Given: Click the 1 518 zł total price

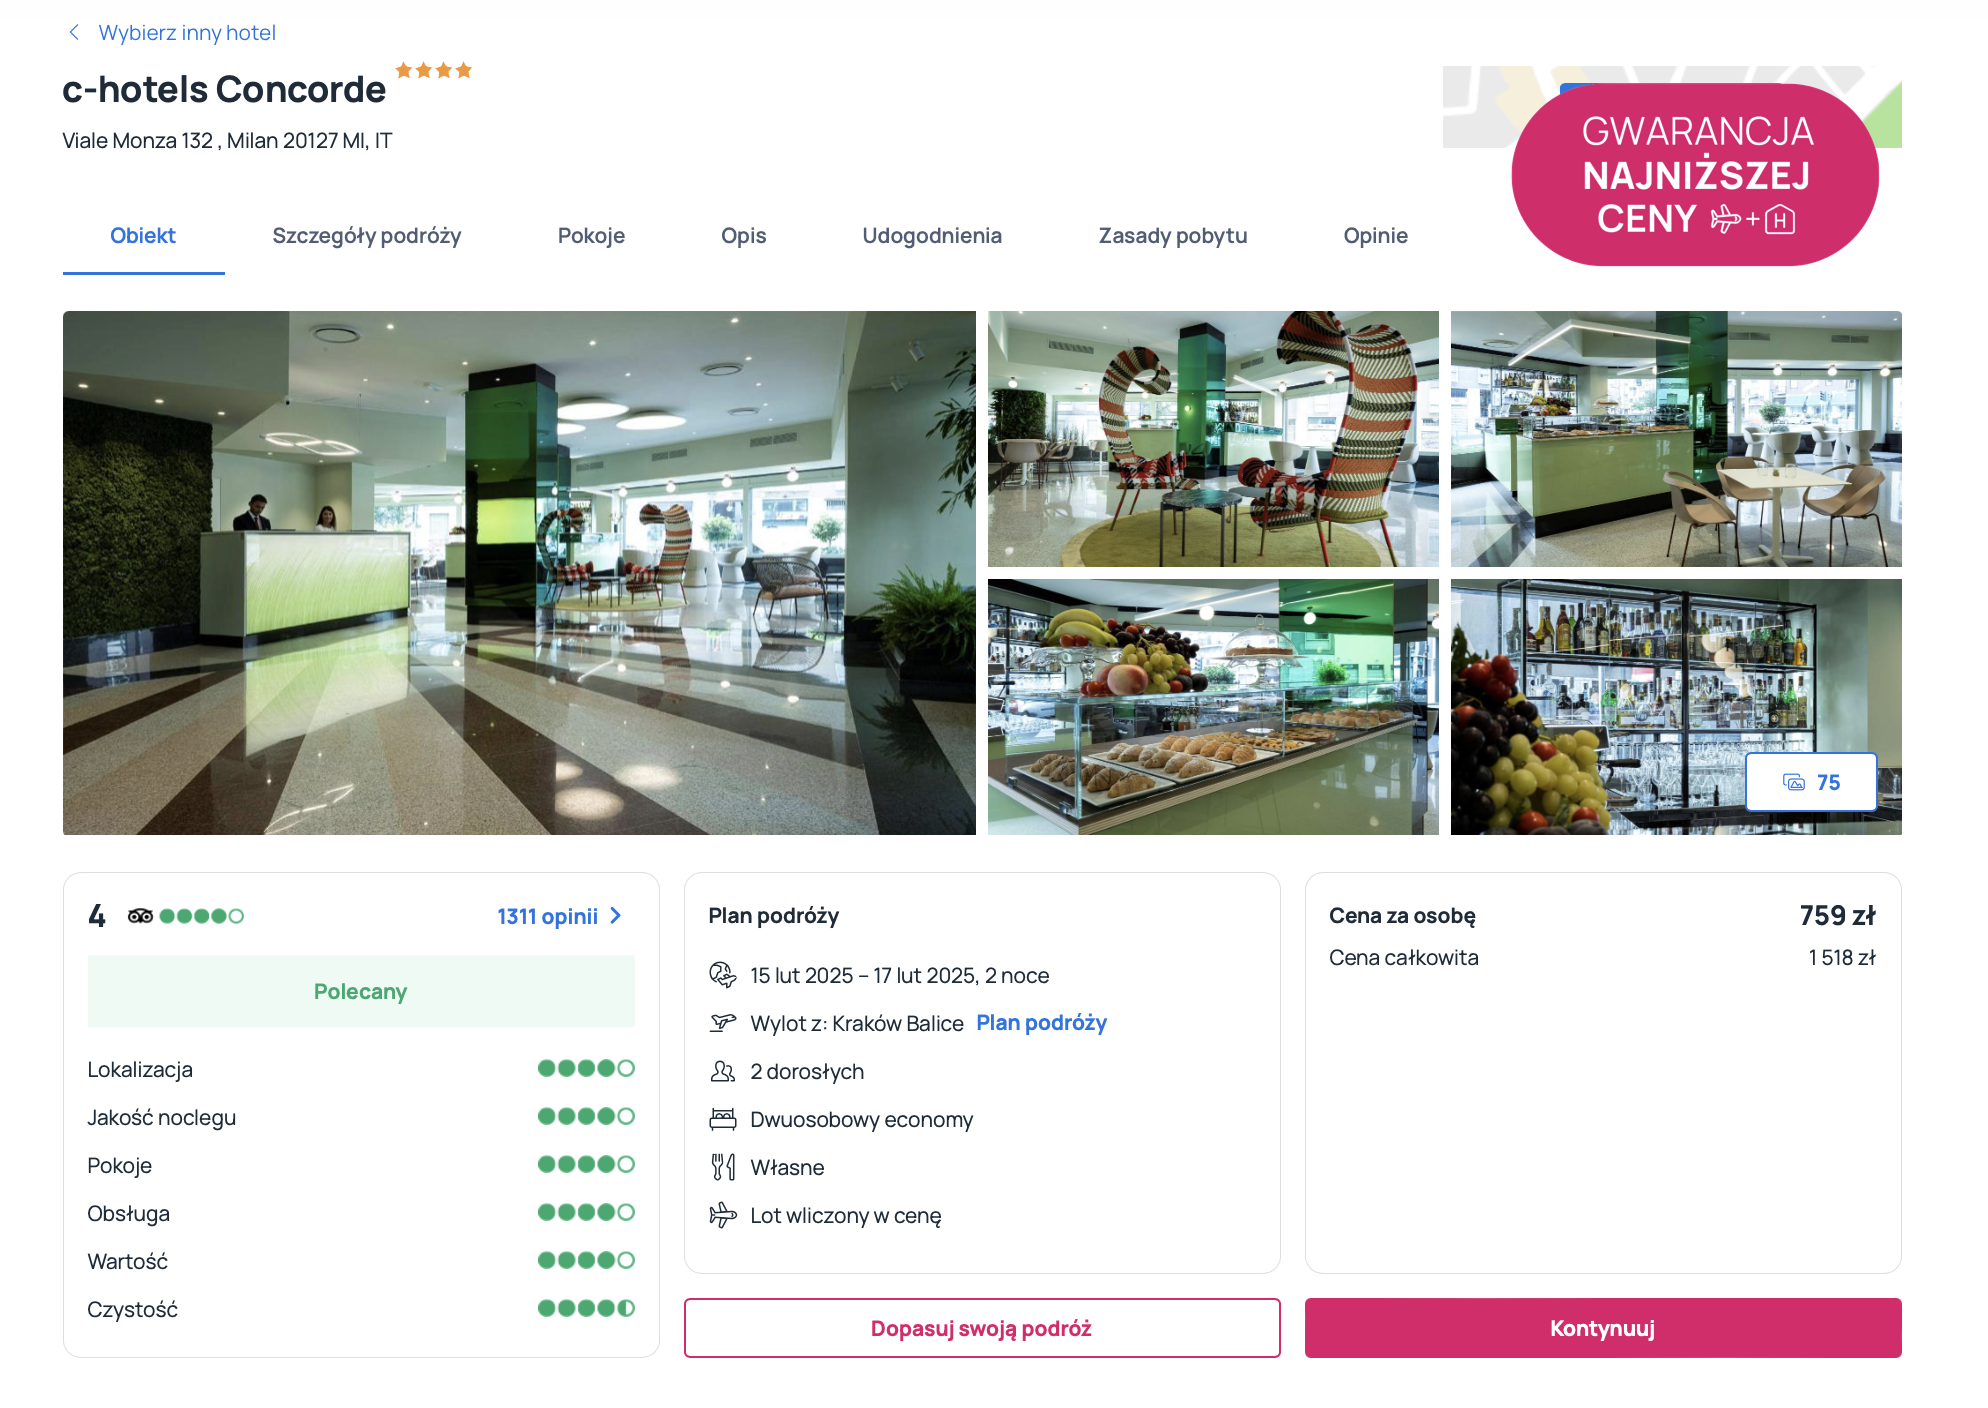Looking at the screenshot, I should point(1842,958).
